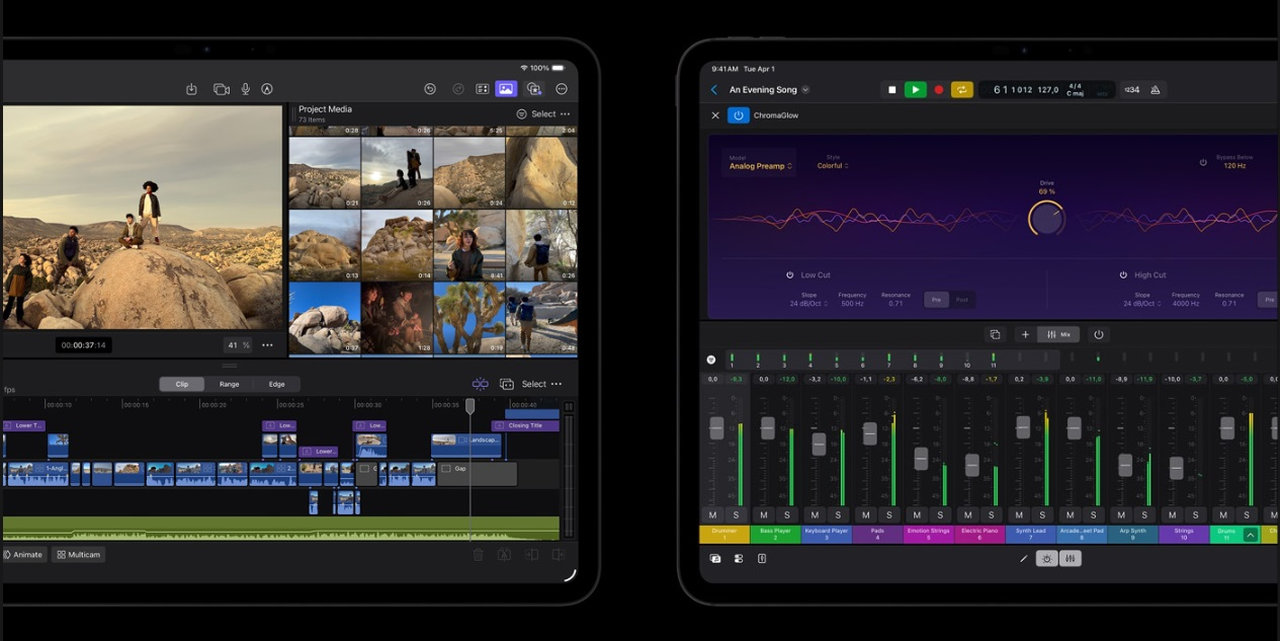This screenshot has height=641, width=1280.
Task: Tap the metronome icon in Logic's transport bar
Action: (x=1155, y=89)
